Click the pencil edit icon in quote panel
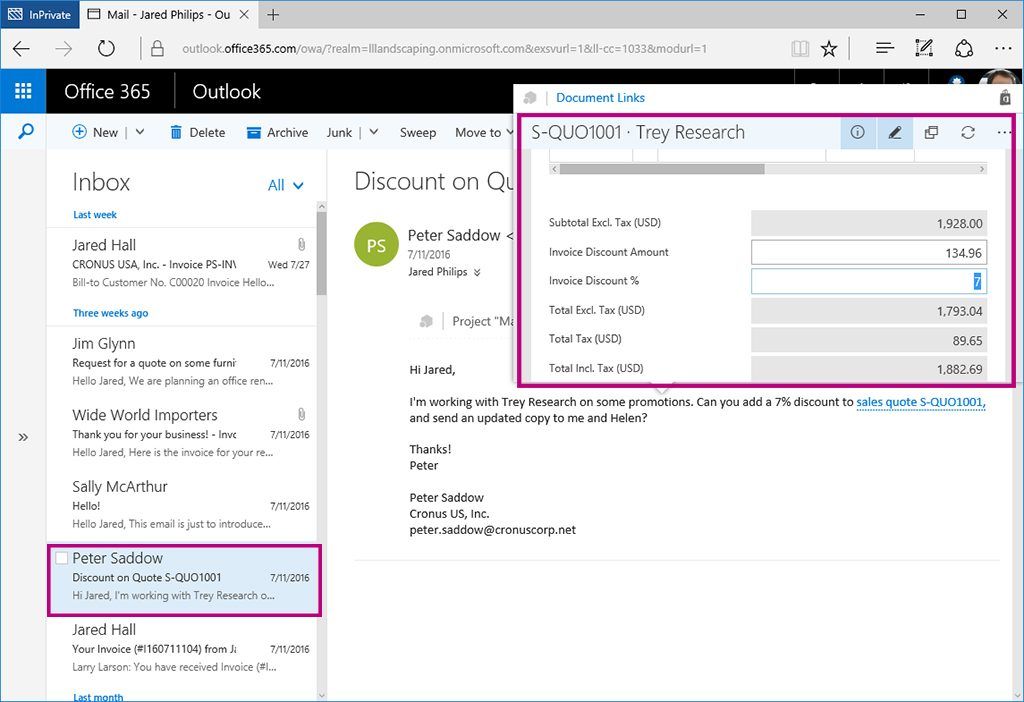1024x702 pixels. (x=895, y=133)
